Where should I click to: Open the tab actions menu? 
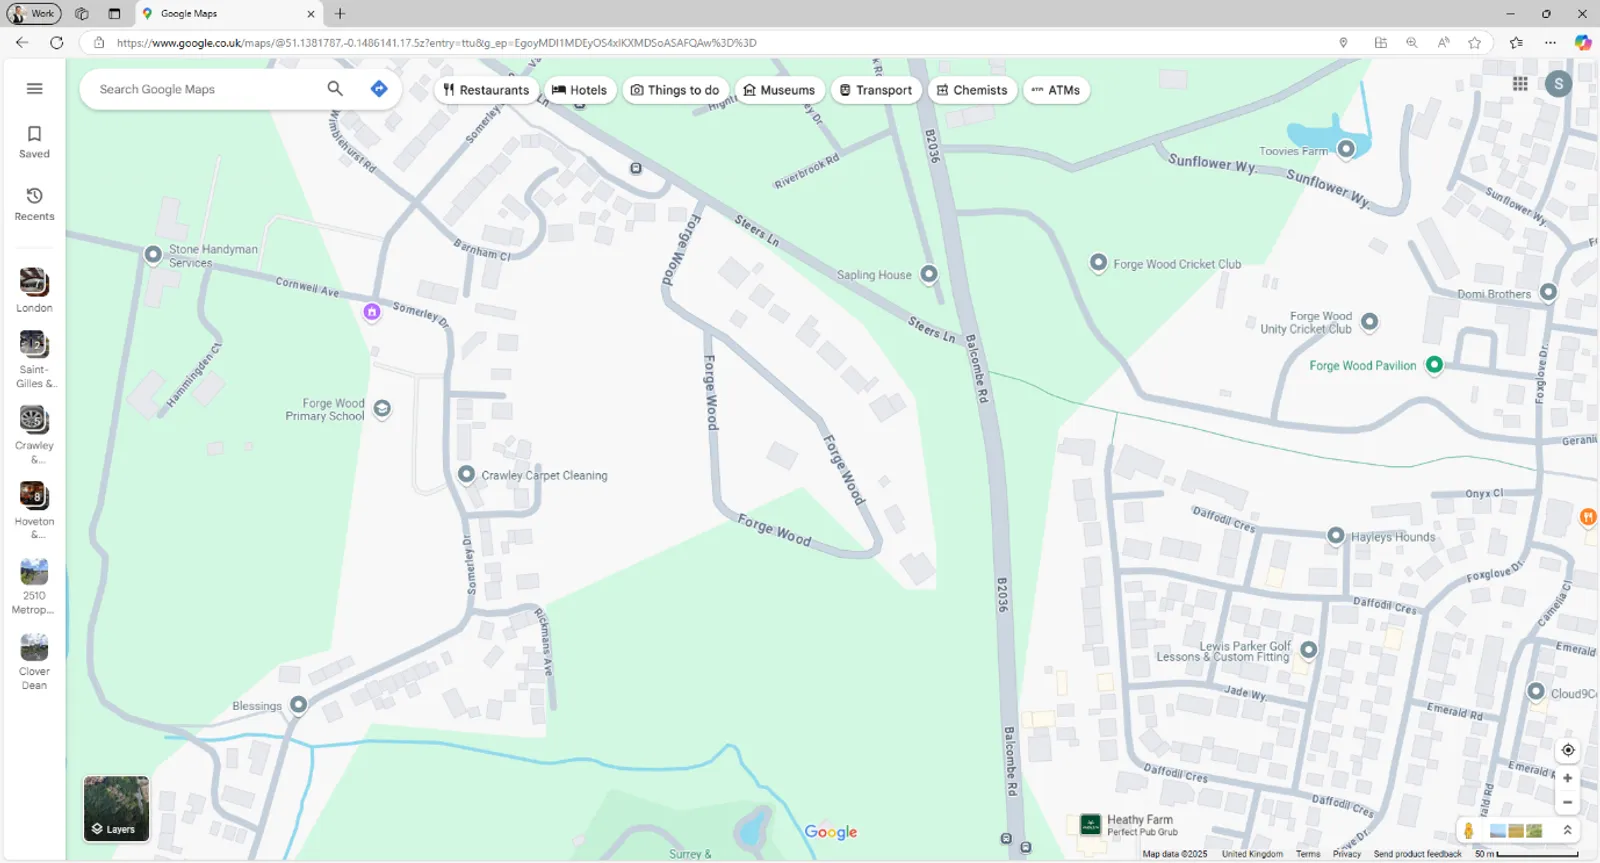pos(114,14)
